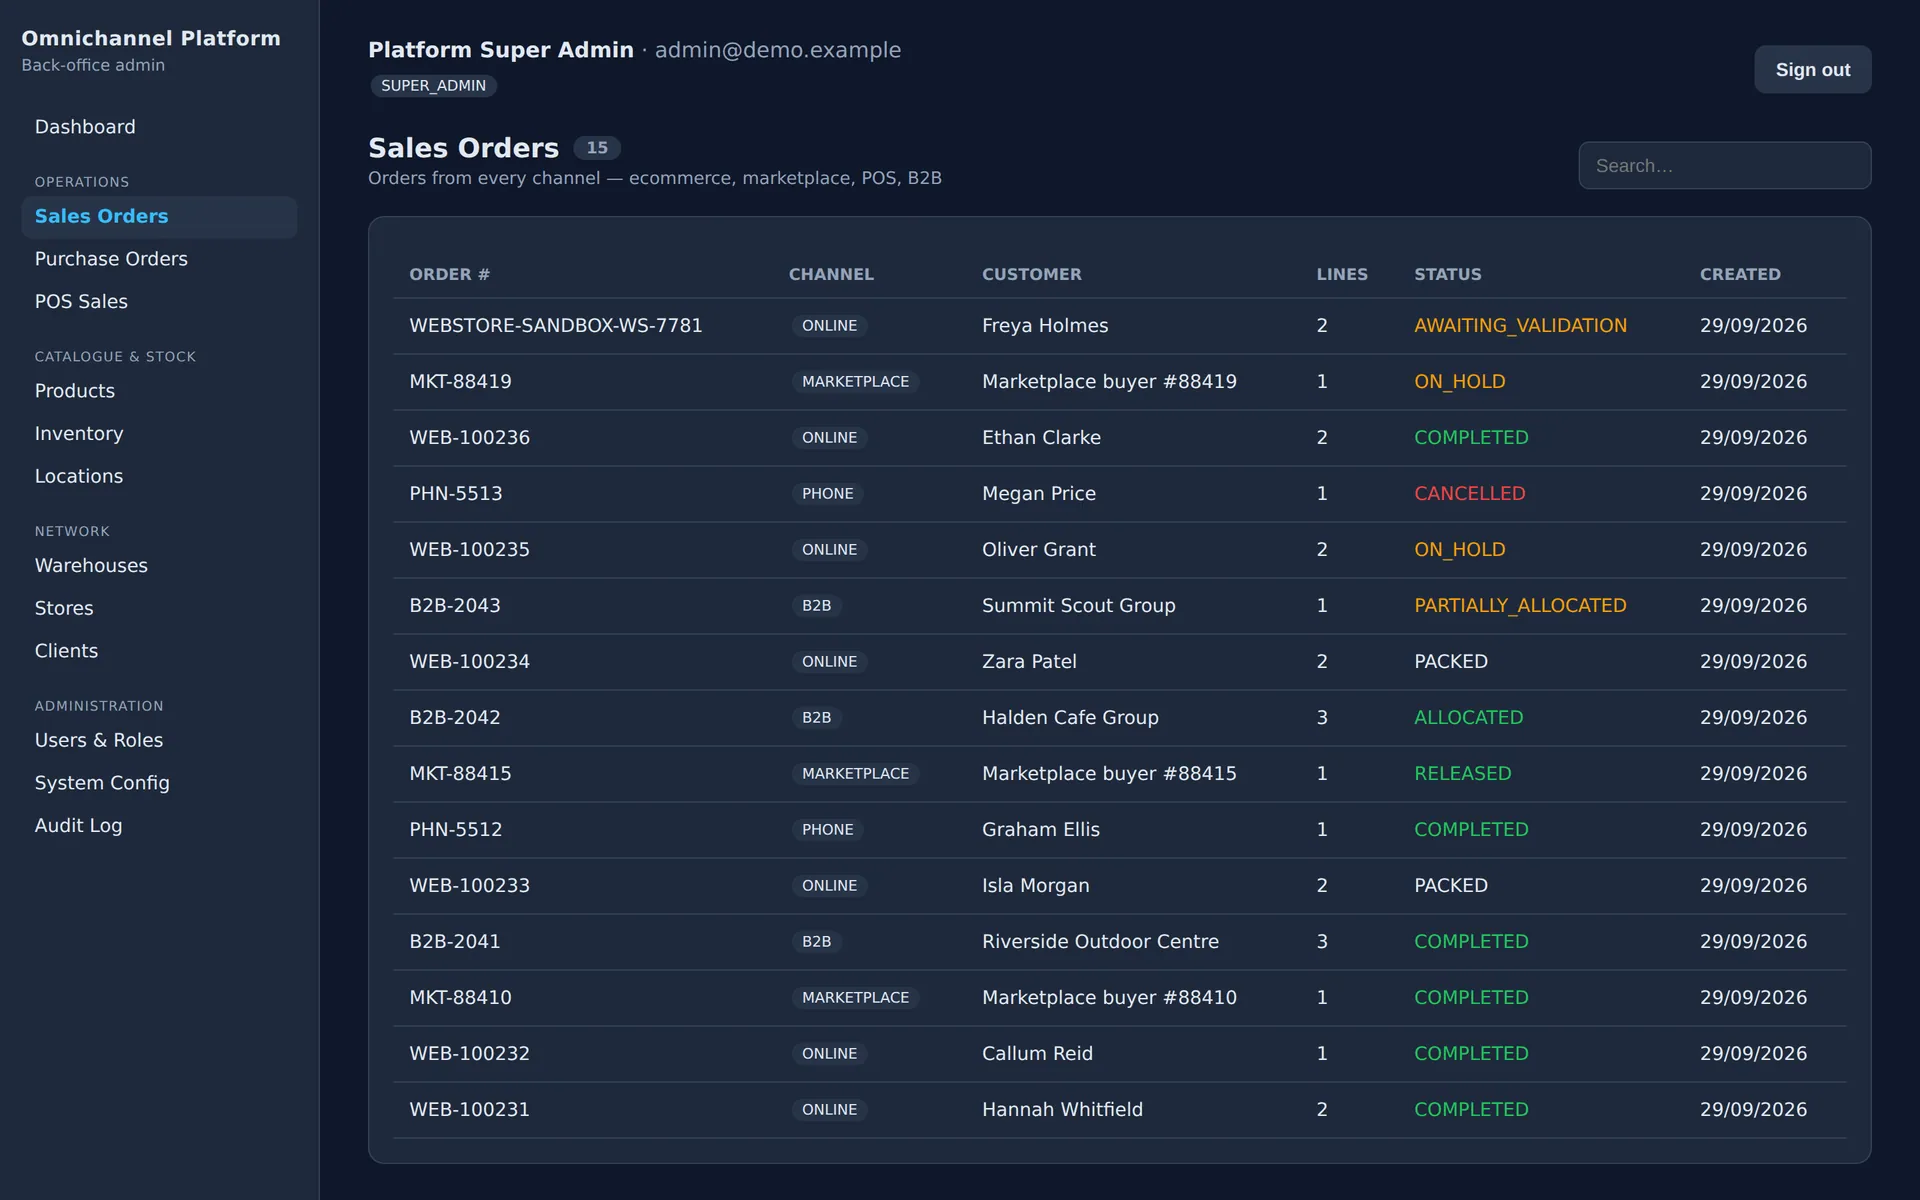Click the PARTIALLY_ALLOCATED status

(x=1520, y=606)
